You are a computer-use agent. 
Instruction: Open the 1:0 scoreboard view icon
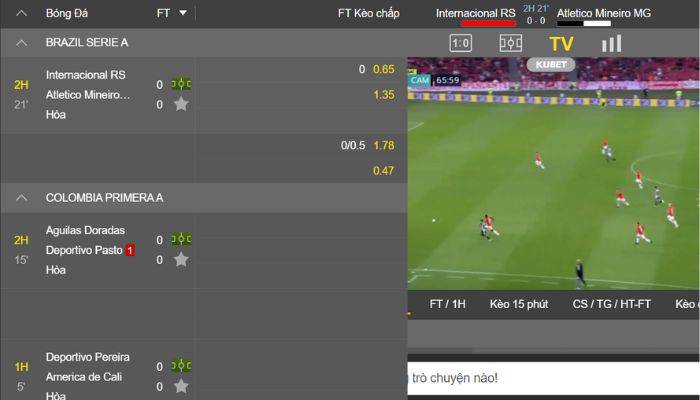[x=460, y=43]
